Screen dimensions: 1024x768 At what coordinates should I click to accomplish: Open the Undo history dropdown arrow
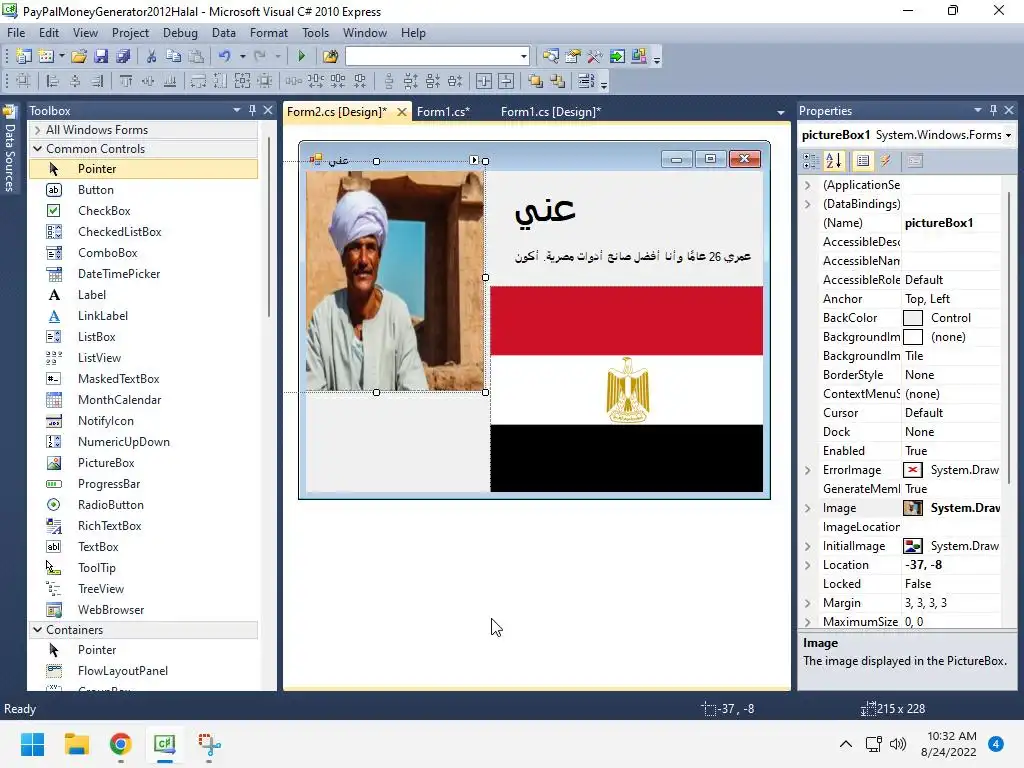pos(242,56)
